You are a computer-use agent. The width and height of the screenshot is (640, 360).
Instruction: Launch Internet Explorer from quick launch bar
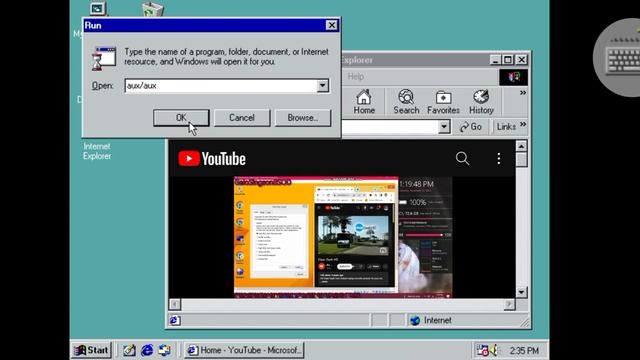147,350
